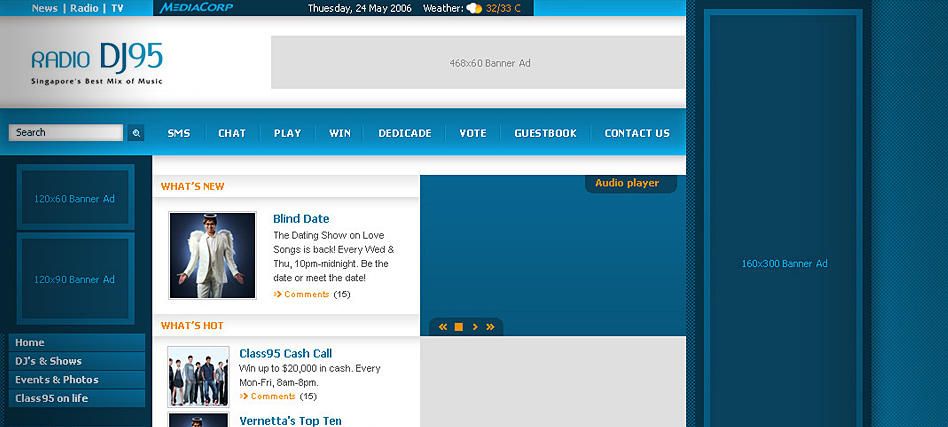The image size is (948, 427).
Task: Open the CHAT navigation item
Action: (232, 134)
